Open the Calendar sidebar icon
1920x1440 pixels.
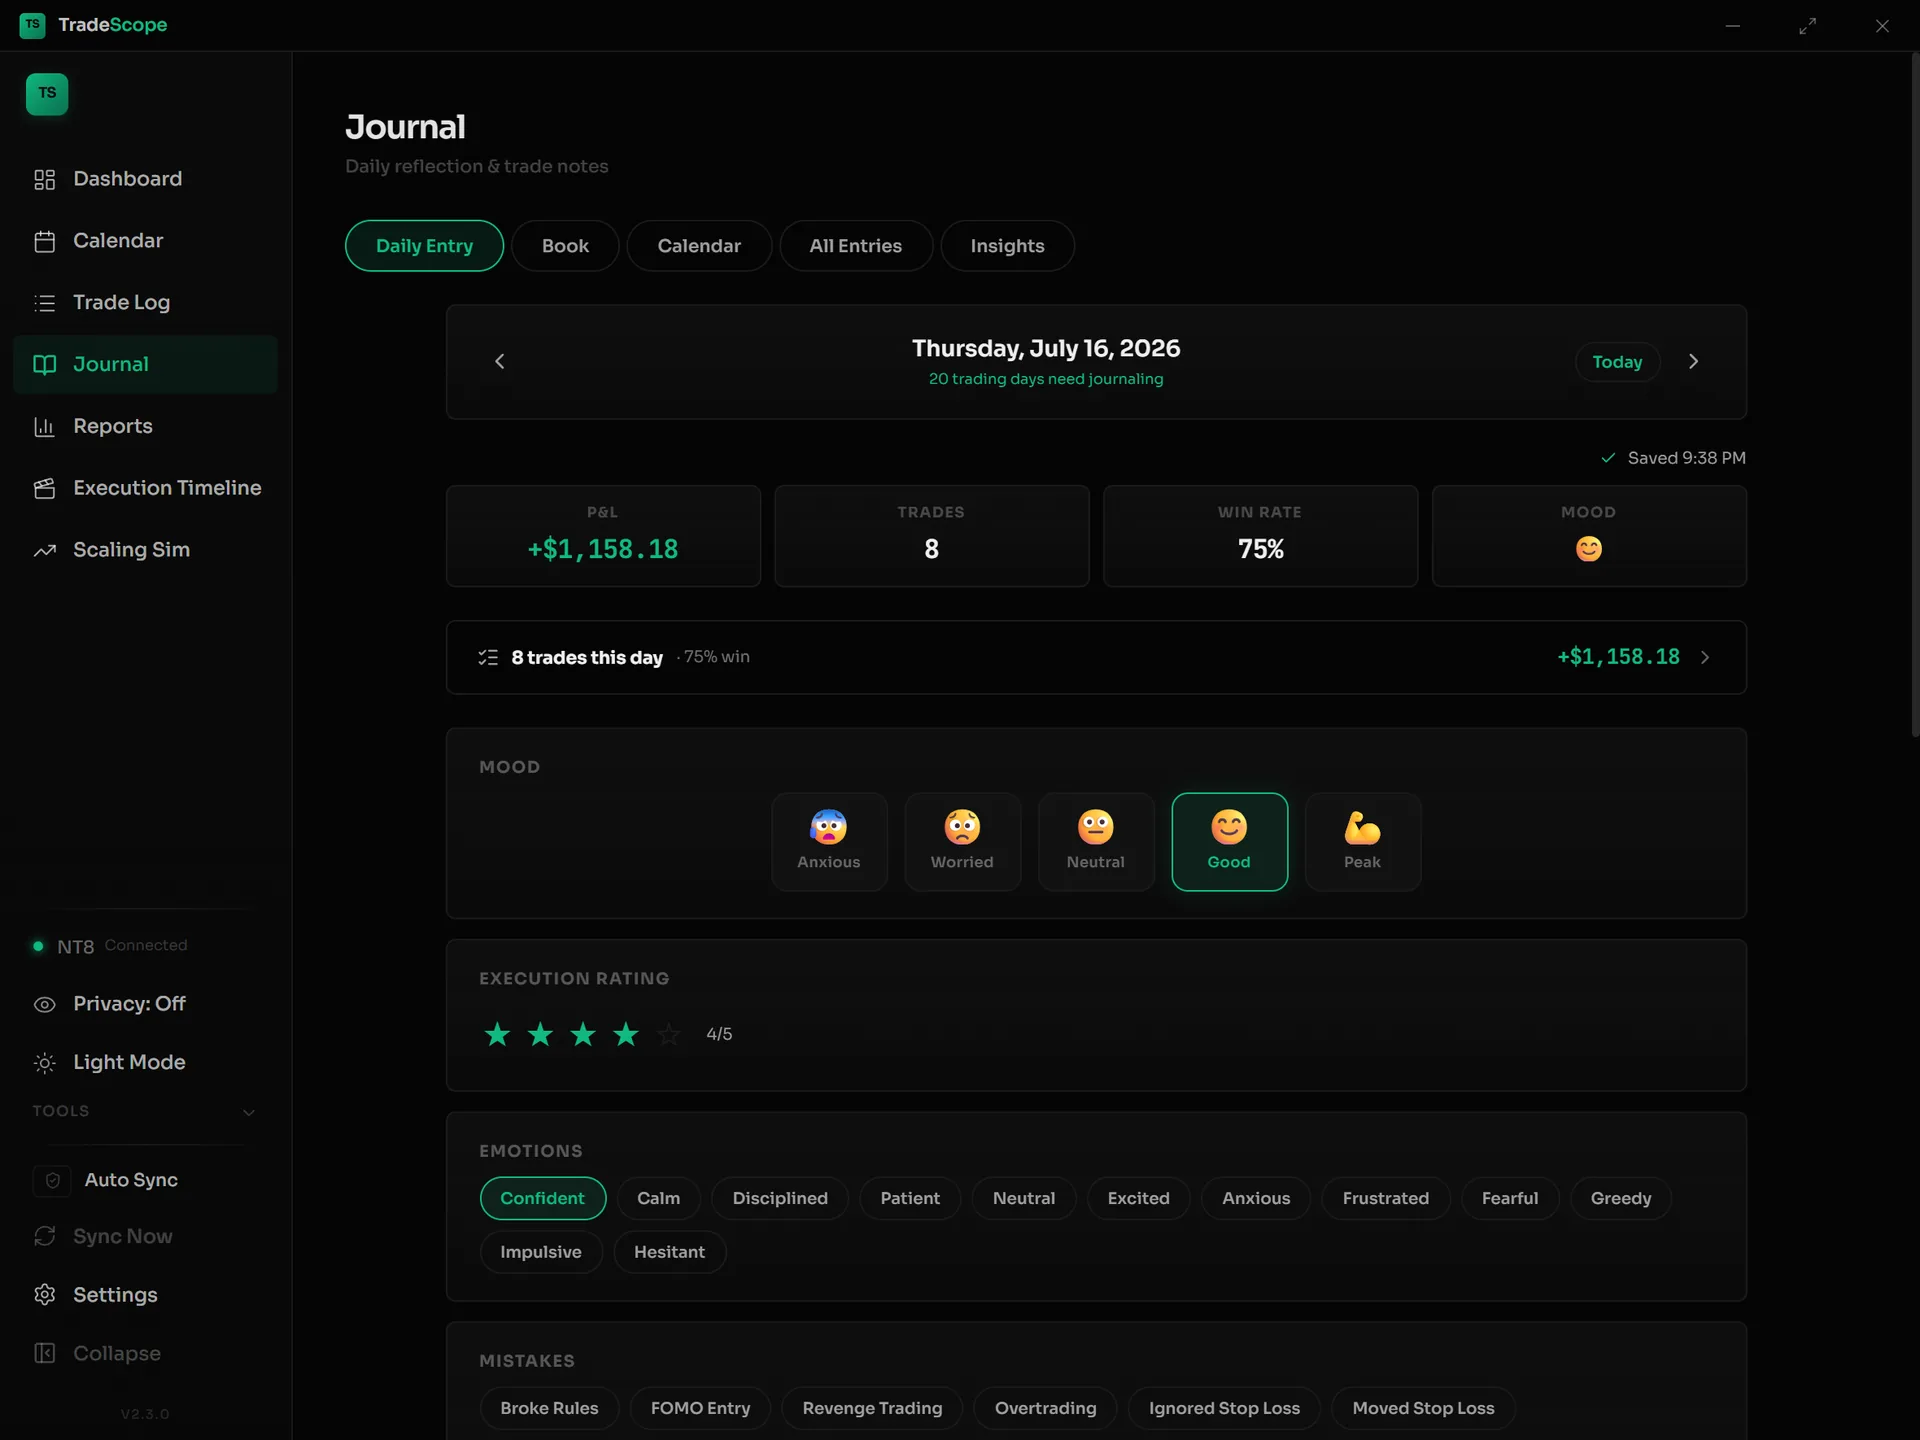click(x=44, y=241)
